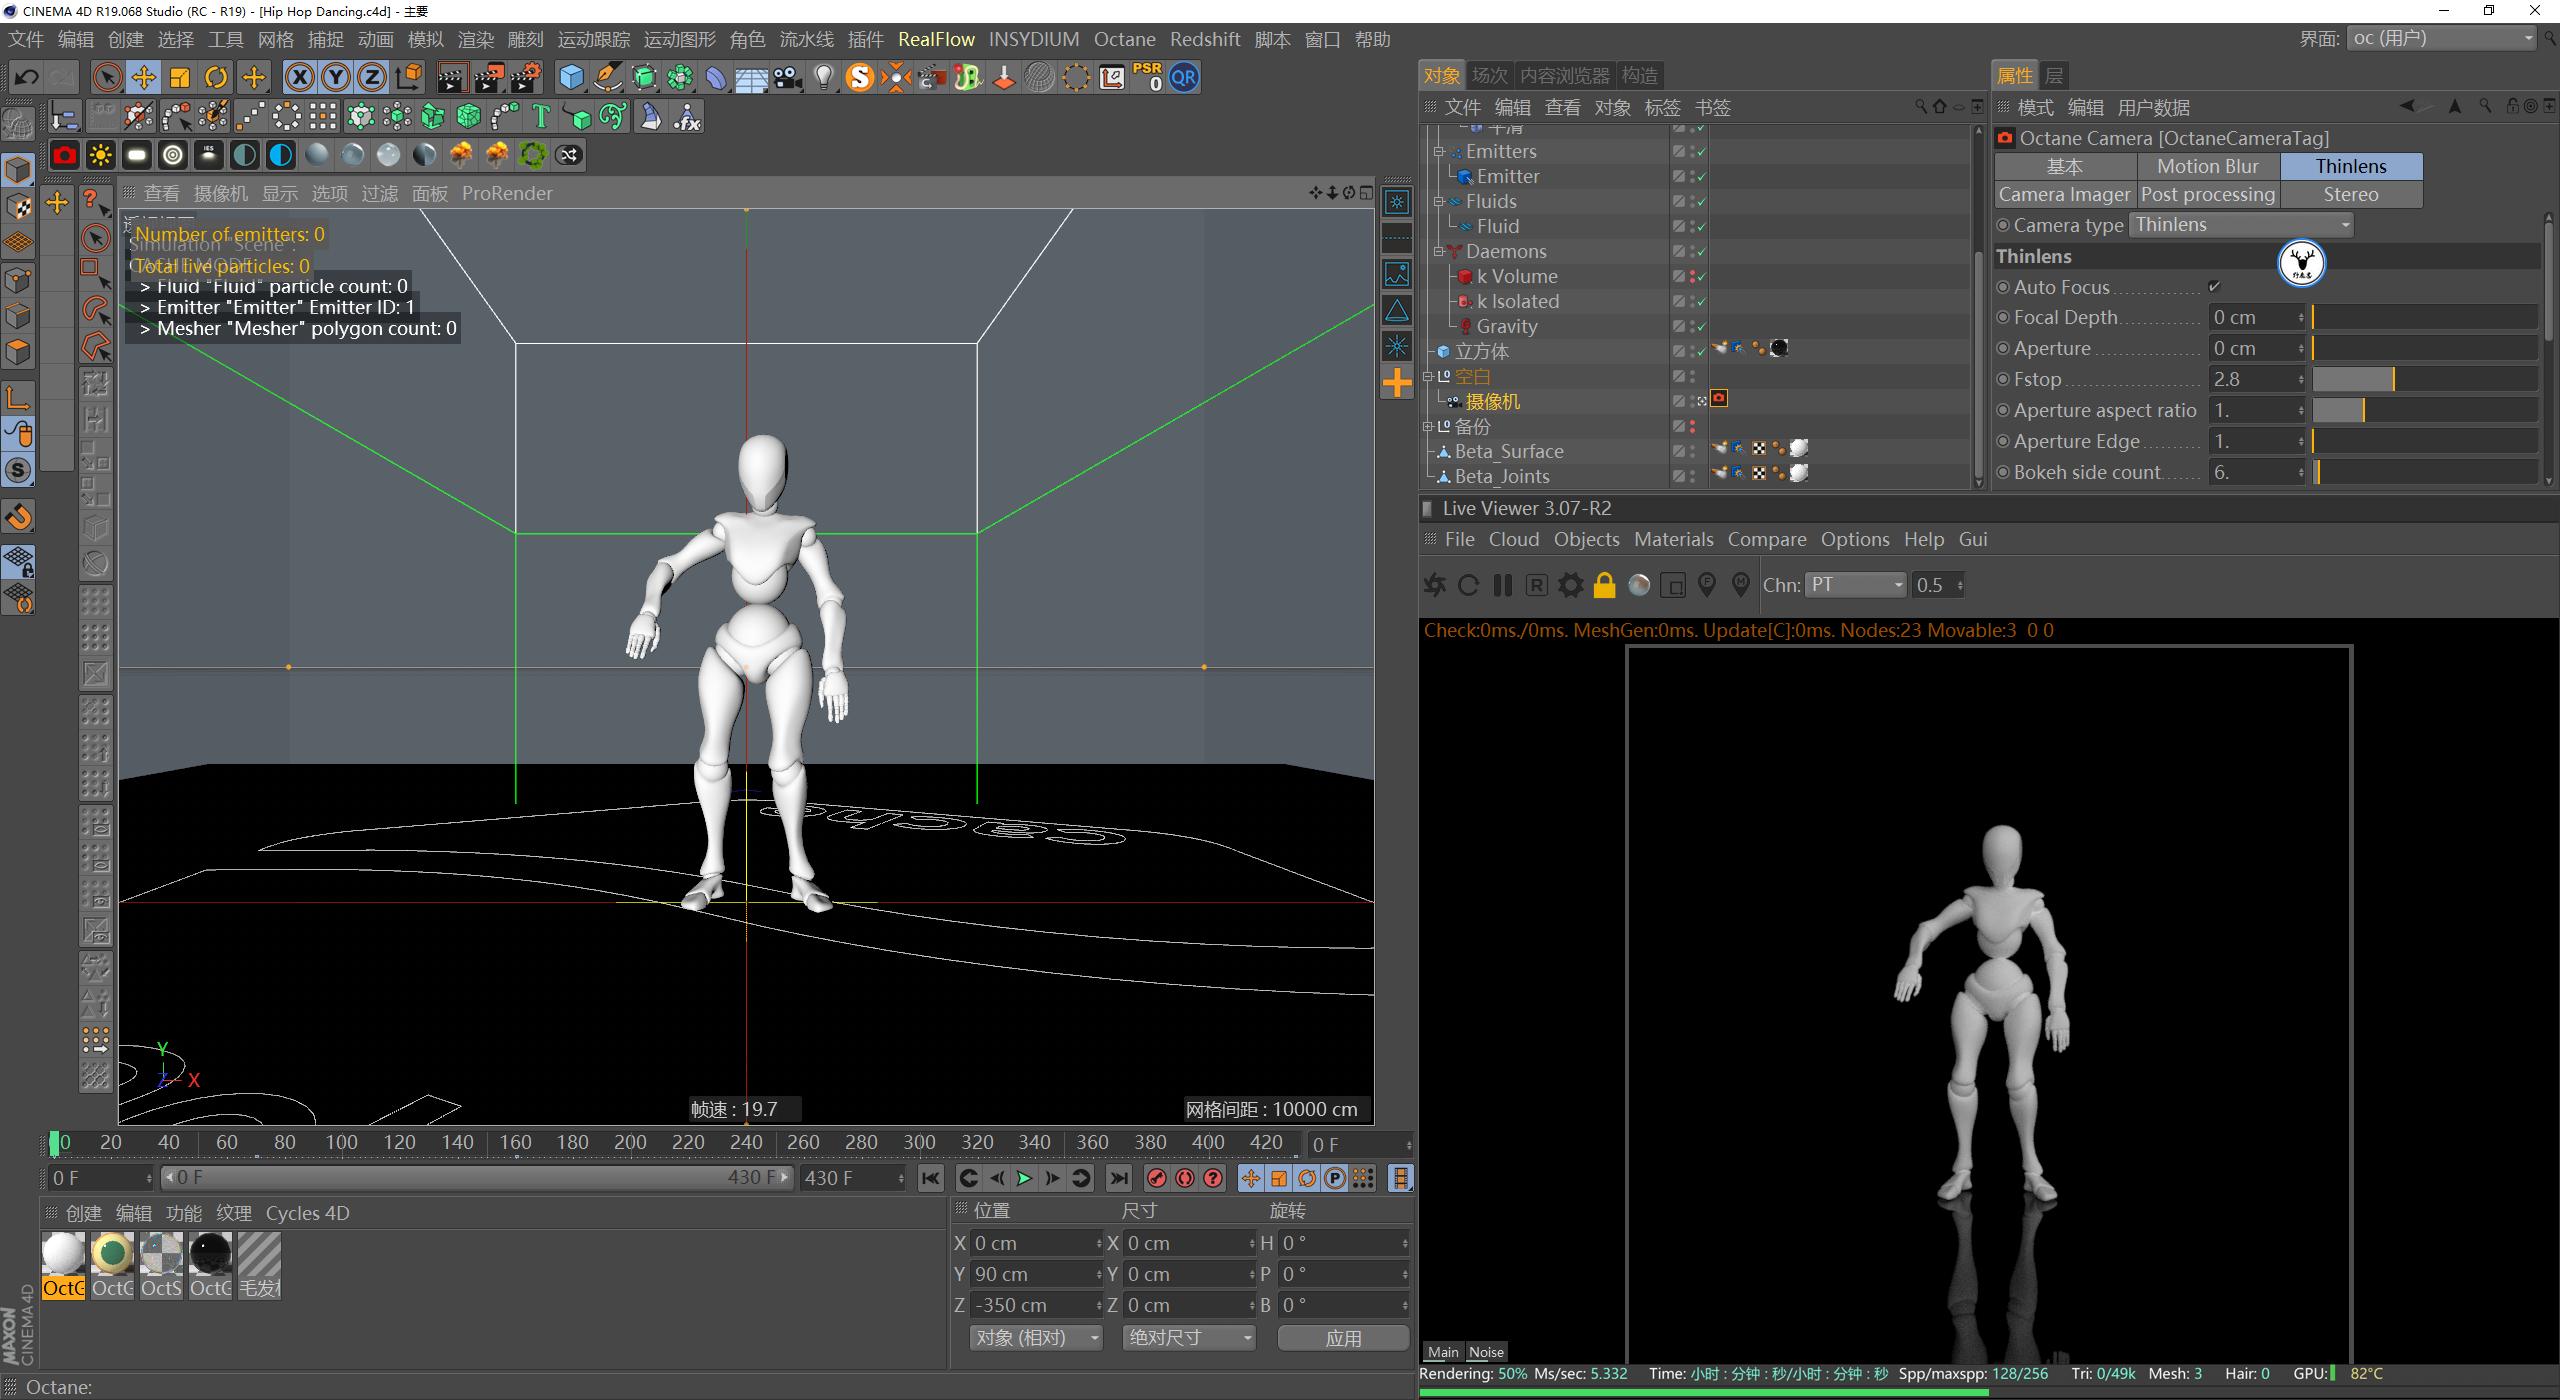Play the animation forward
This screenshot has width=2560, height=1400.
(1024, 1178)
